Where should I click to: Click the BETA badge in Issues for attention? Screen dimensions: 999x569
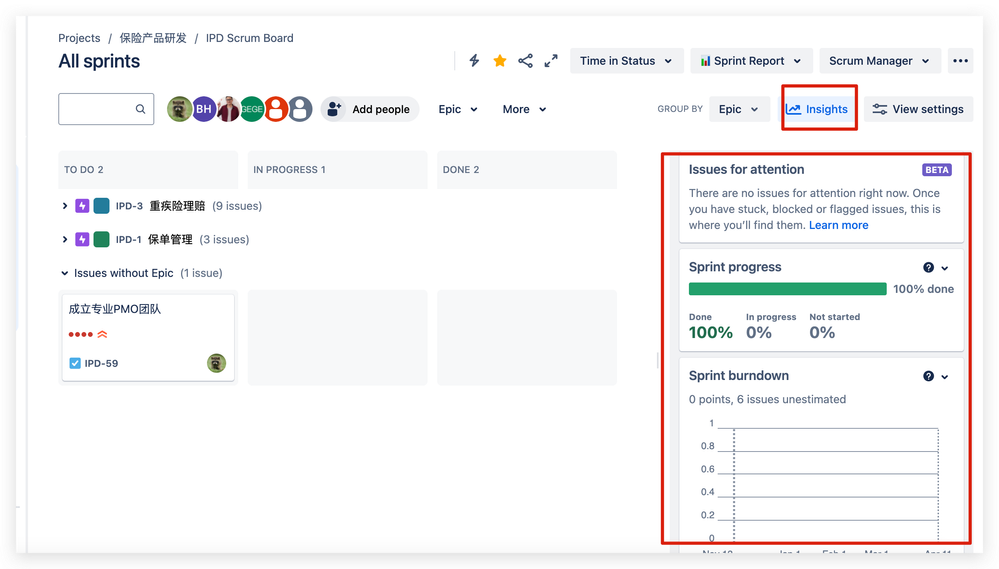(937, 170)
